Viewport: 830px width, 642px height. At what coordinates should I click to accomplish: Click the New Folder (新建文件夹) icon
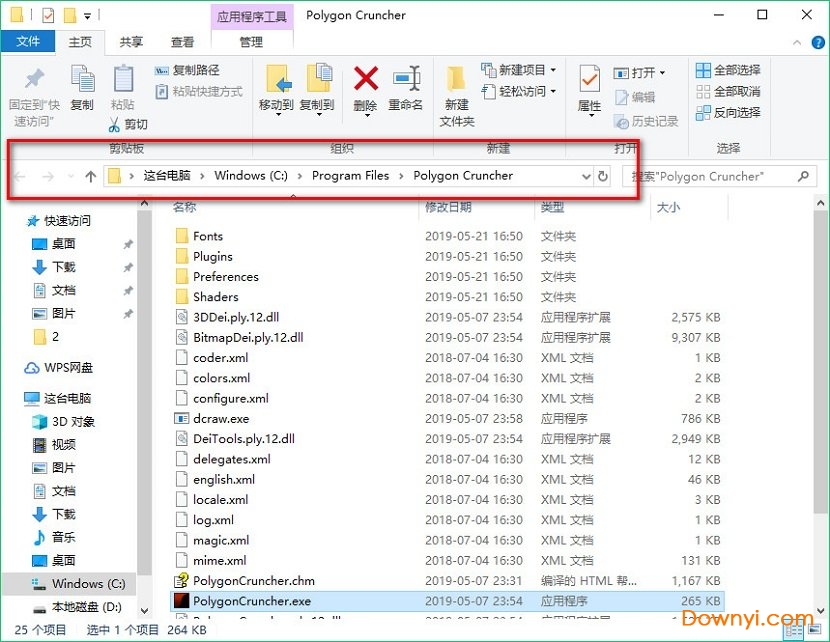pyautogui.click(x=457, y=82)
